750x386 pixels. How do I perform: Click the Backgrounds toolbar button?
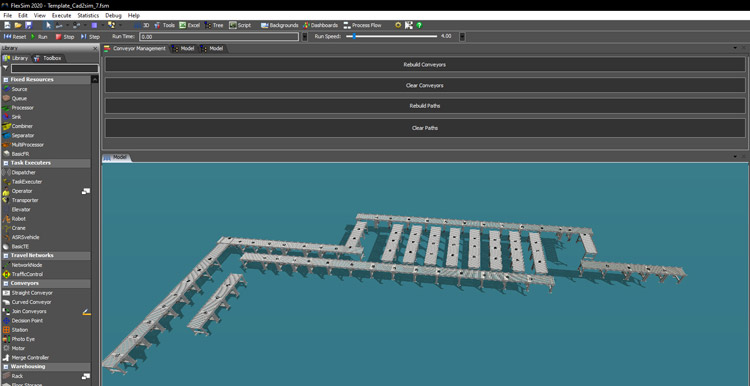279,25
